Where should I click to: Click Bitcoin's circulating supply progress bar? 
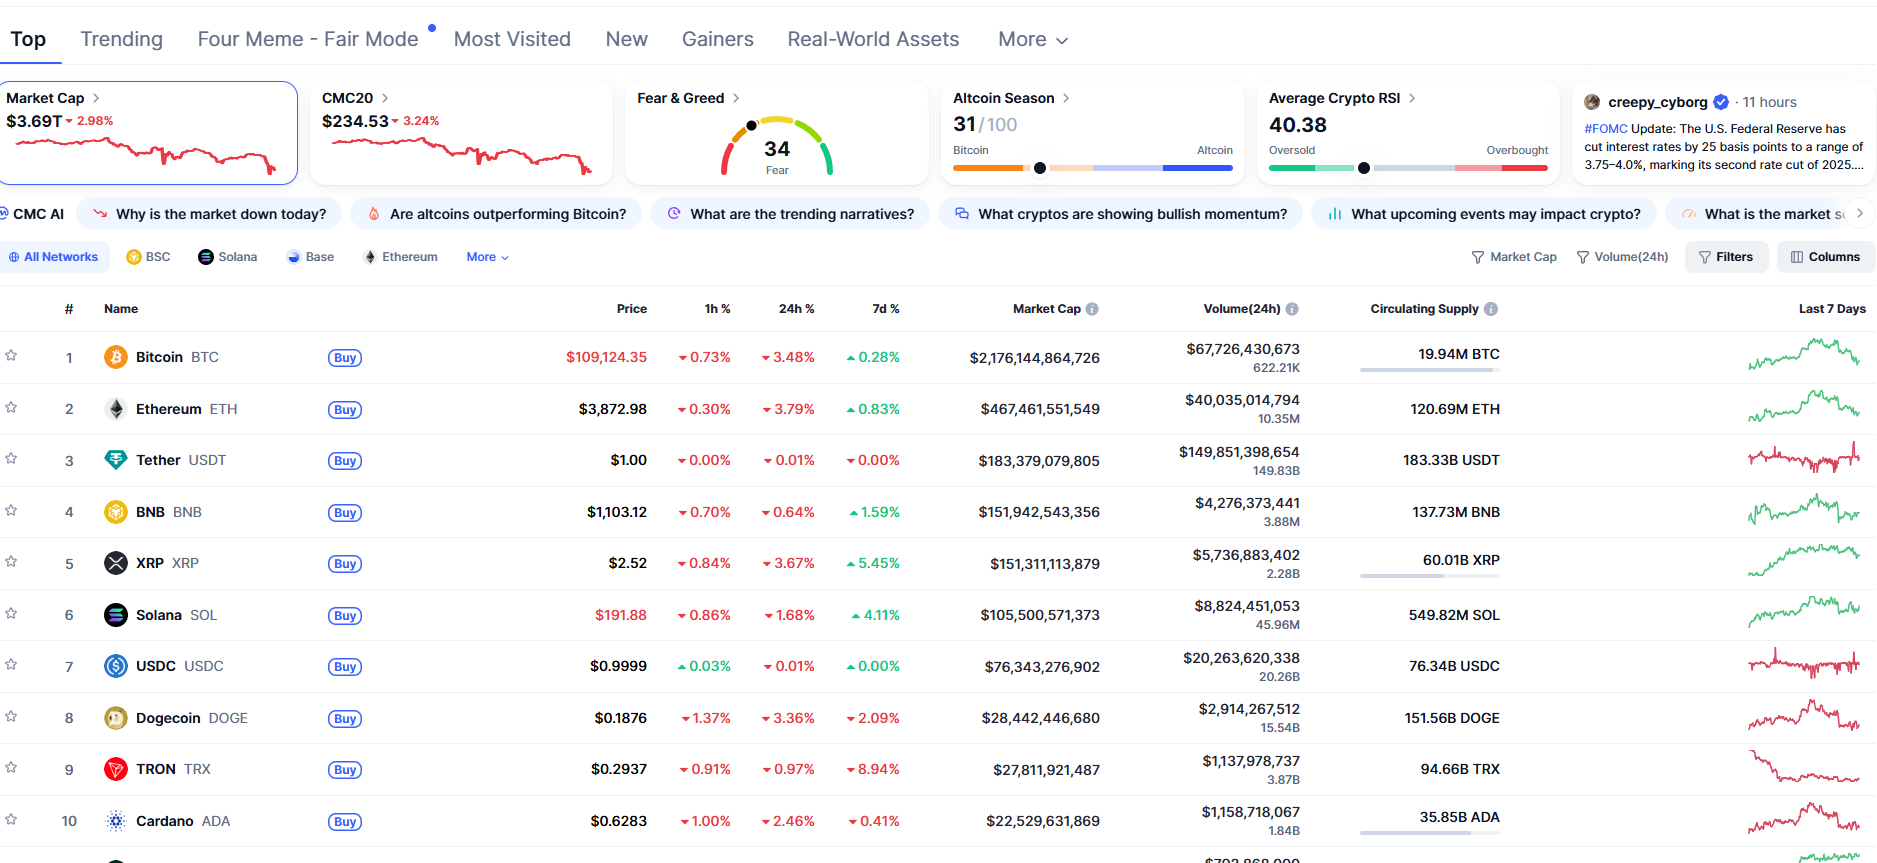pos(1429,370)
